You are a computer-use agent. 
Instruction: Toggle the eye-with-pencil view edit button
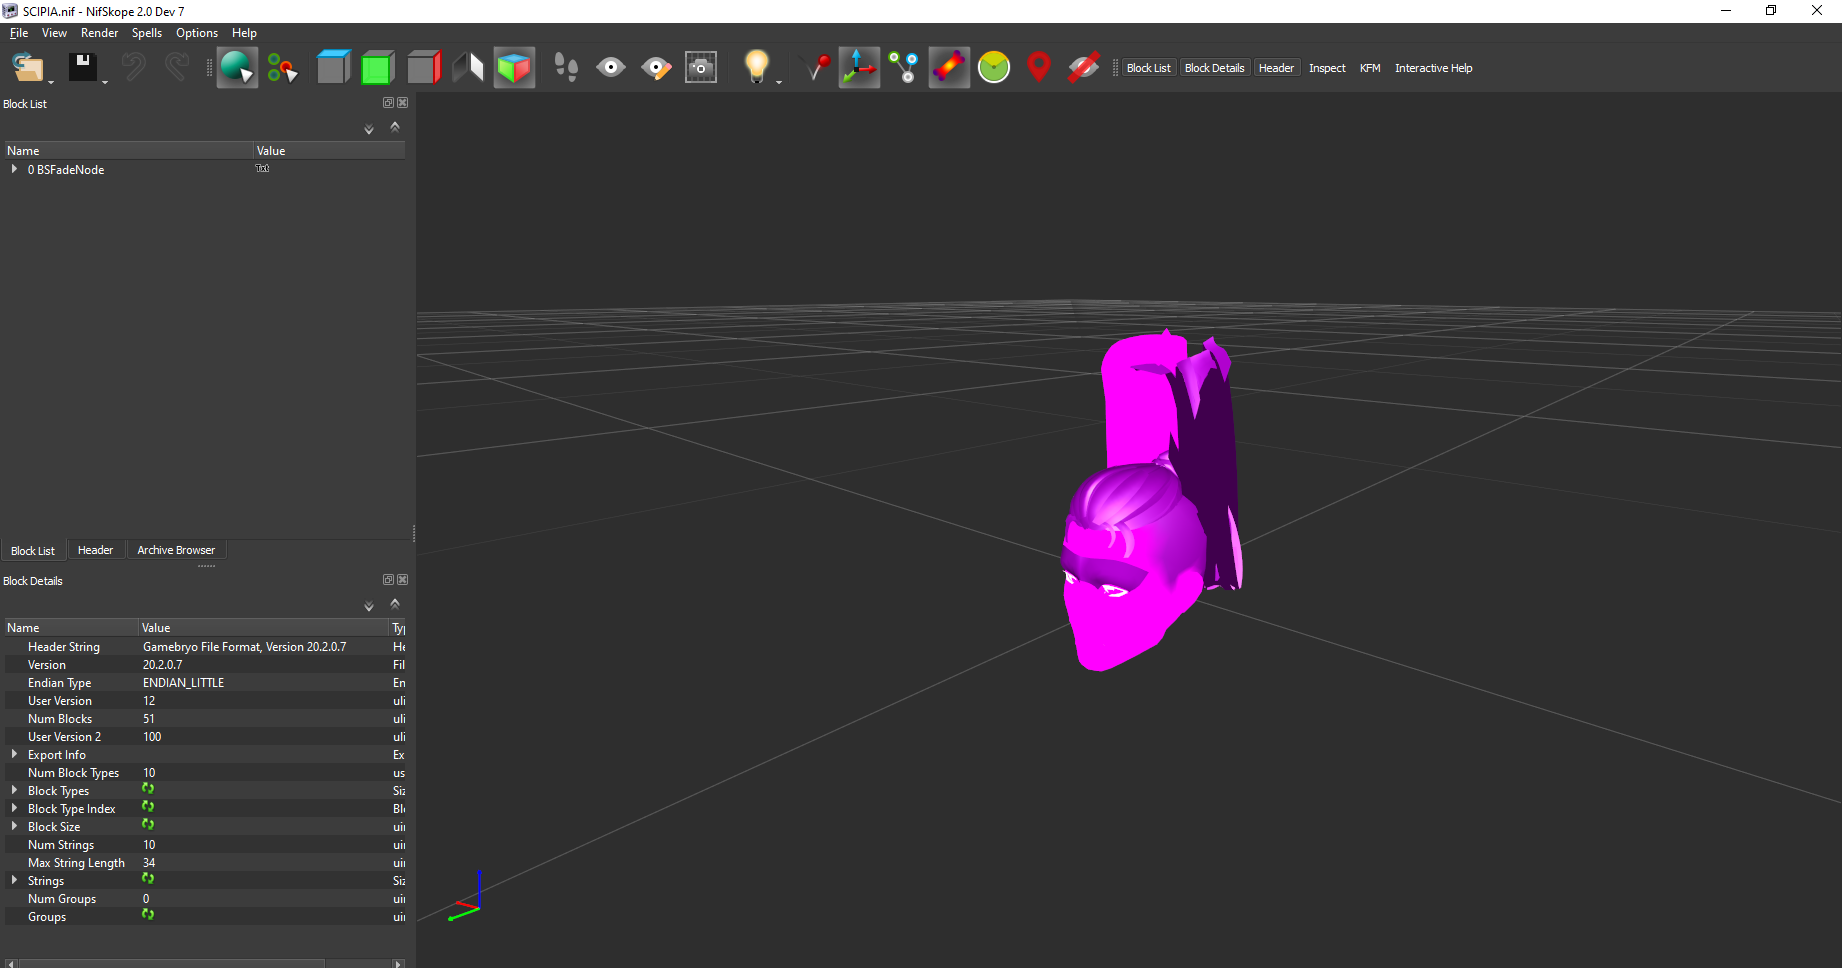click(656, 68)
